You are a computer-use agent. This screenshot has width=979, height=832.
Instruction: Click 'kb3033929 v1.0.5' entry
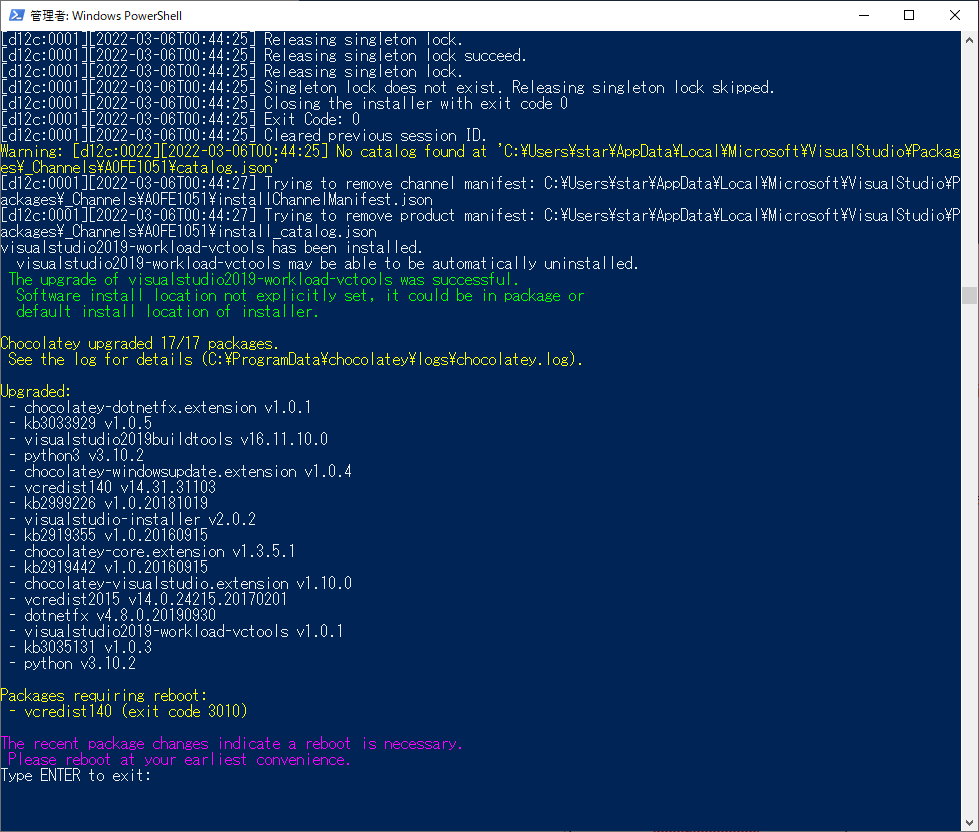pos(88,424)
